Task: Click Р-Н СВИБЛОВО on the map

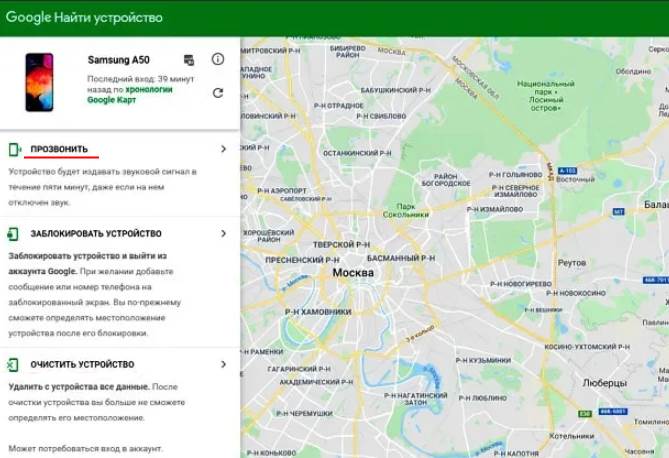Action: click(381, 116)
